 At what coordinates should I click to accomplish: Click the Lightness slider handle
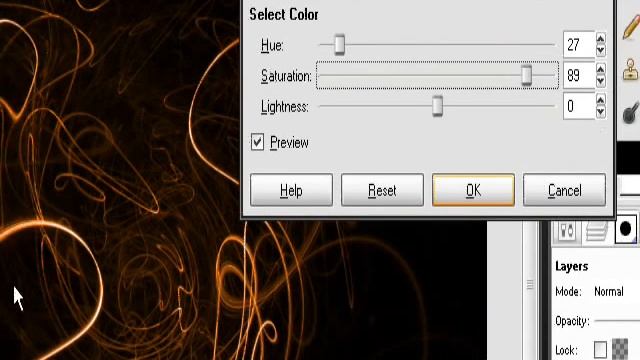click(x=438, y=106)
